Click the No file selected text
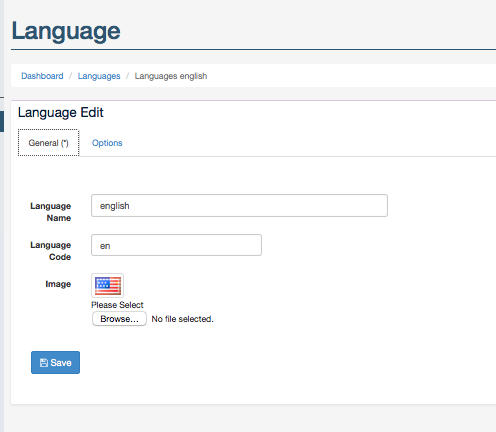The height and width of the screenshot is (432, 496). (182, 319)
